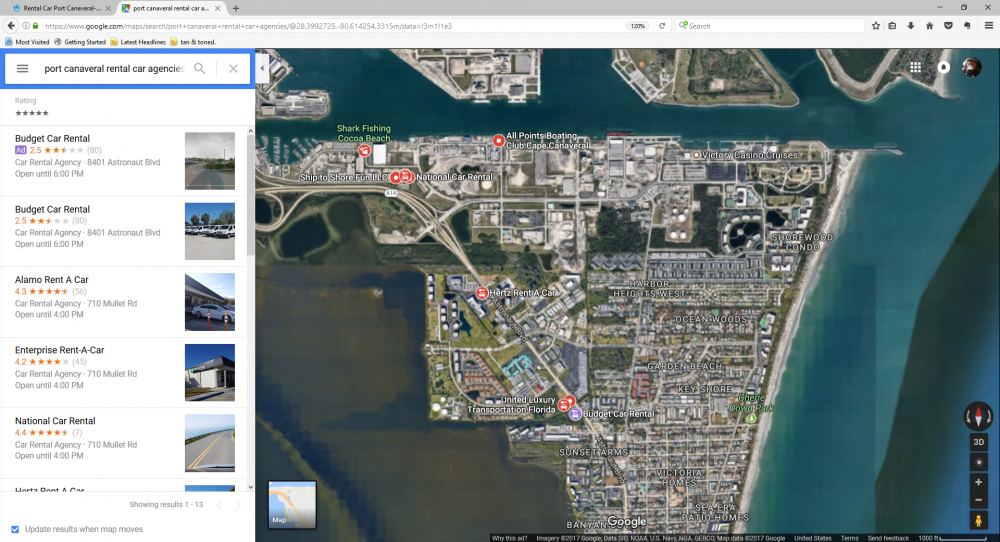Switch to 'Rental Car Port Caneveral' tab

[60, 8]
